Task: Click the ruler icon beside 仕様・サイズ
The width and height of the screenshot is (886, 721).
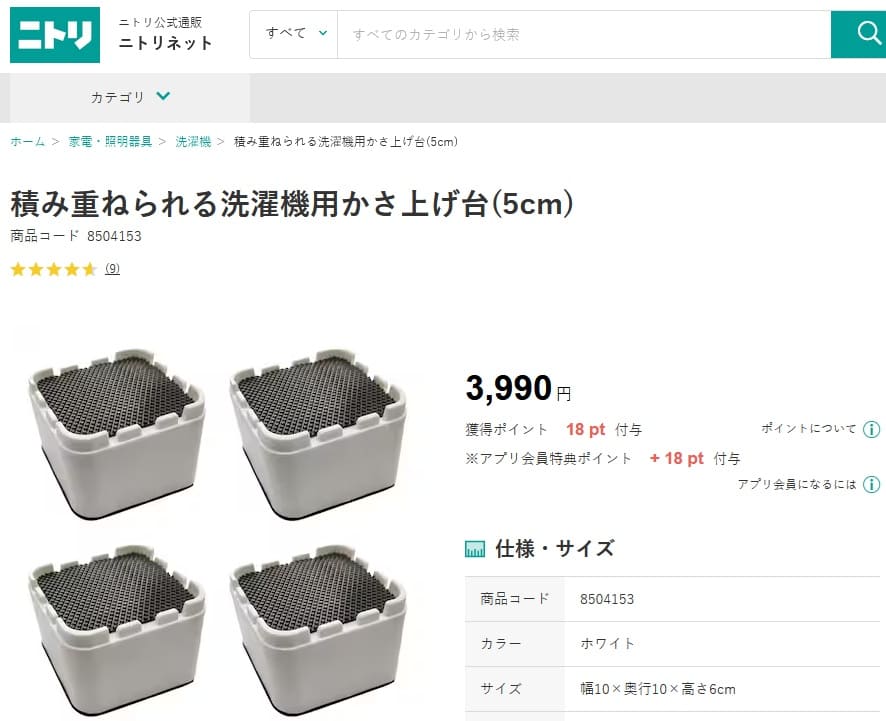Action: coord(475,549)
